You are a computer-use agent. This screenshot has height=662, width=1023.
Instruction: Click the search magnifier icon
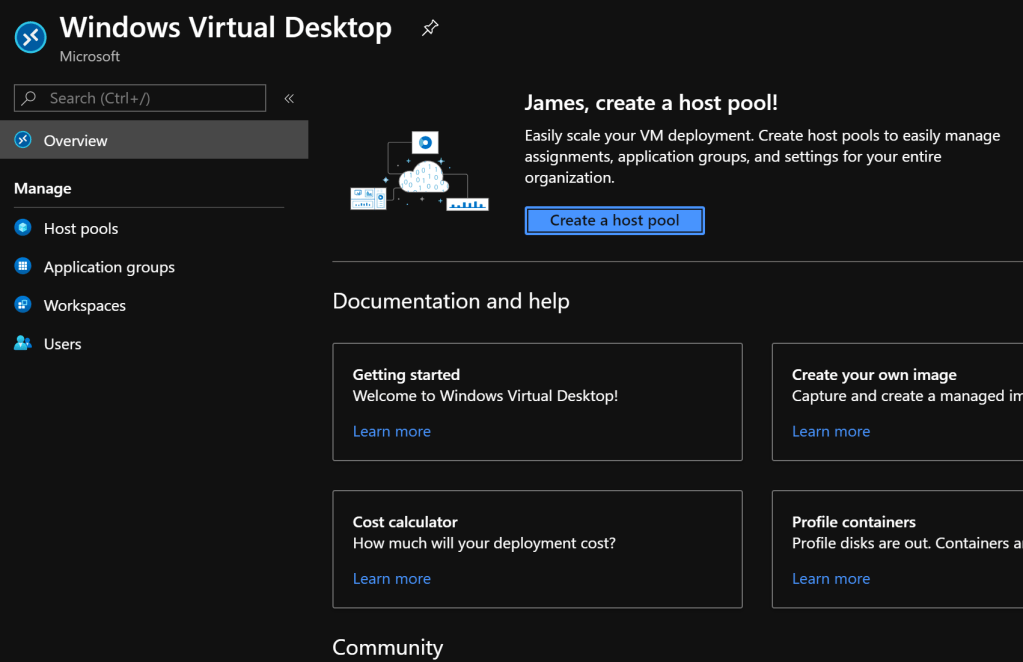[x=30, y=98]
